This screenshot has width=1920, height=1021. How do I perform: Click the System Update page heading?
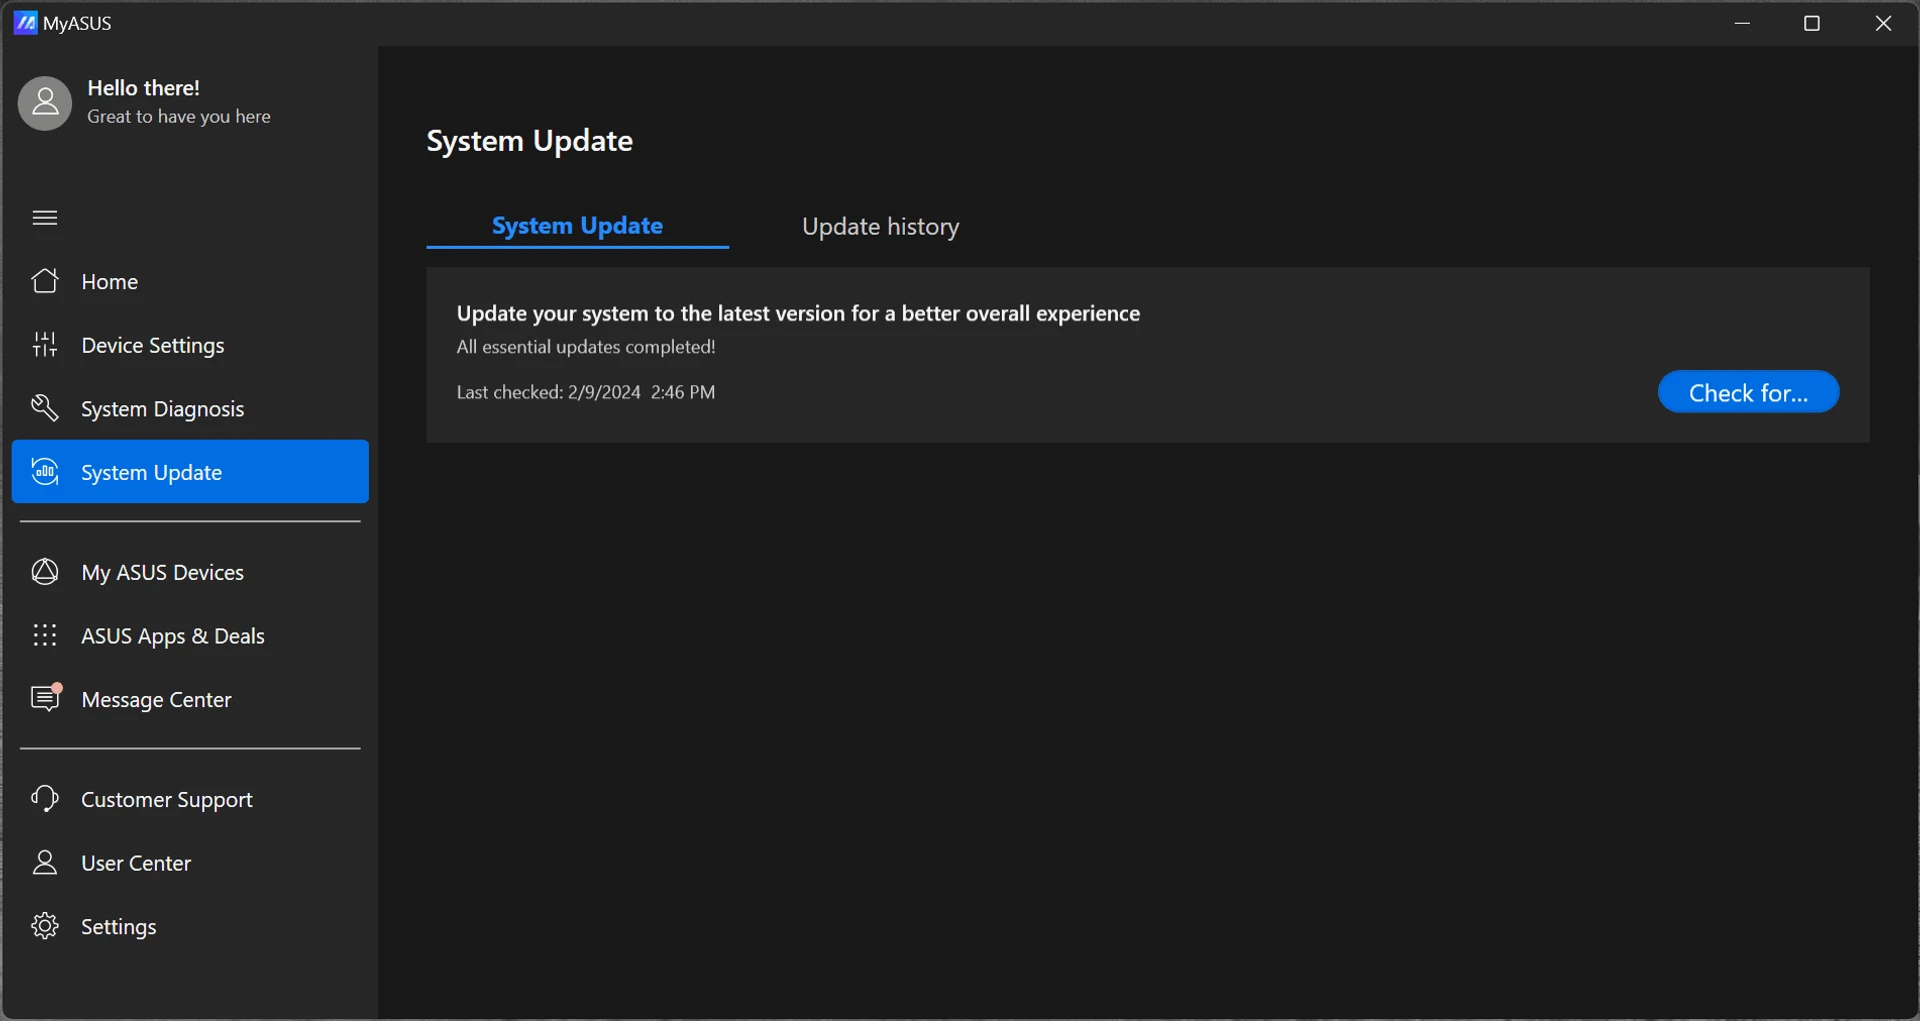(x=530, y=141)
